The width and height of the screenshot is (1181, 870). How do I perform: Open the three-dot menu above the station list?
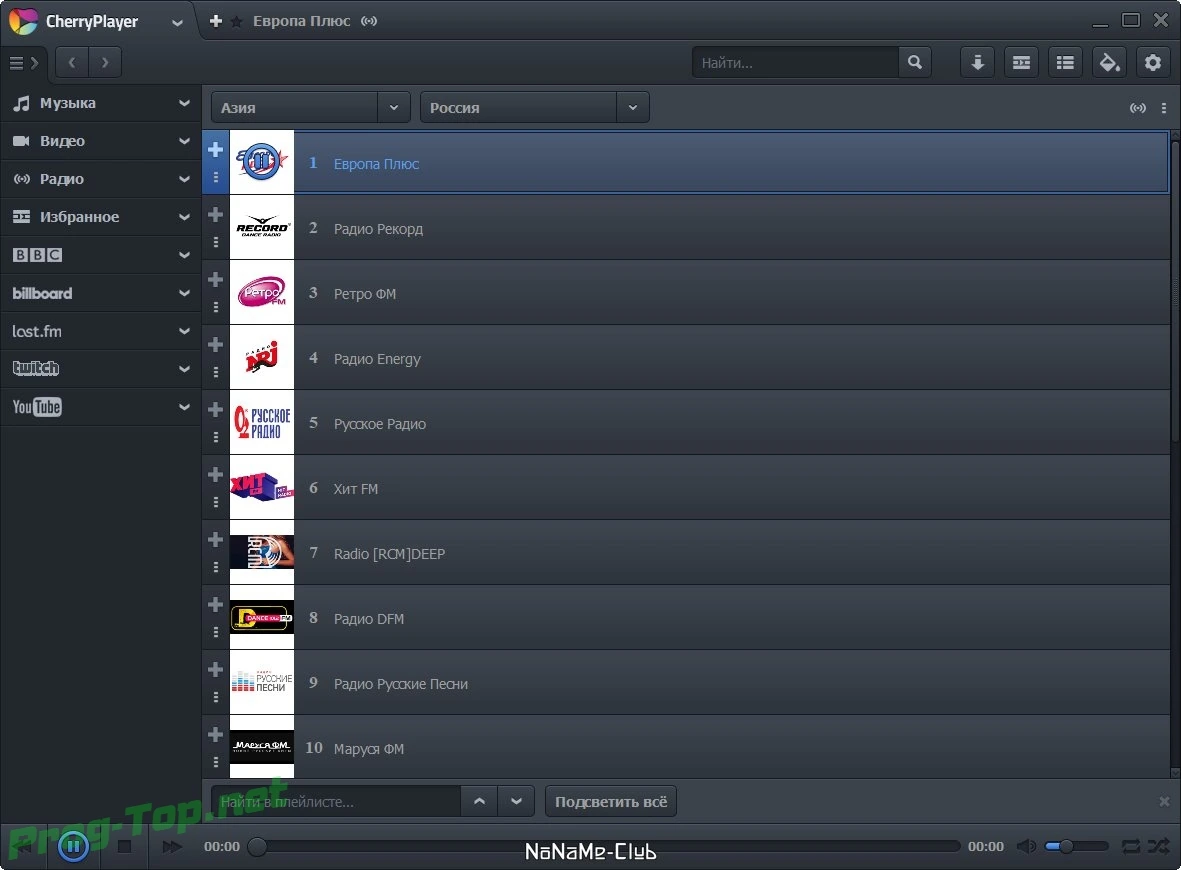(1164, 108)
